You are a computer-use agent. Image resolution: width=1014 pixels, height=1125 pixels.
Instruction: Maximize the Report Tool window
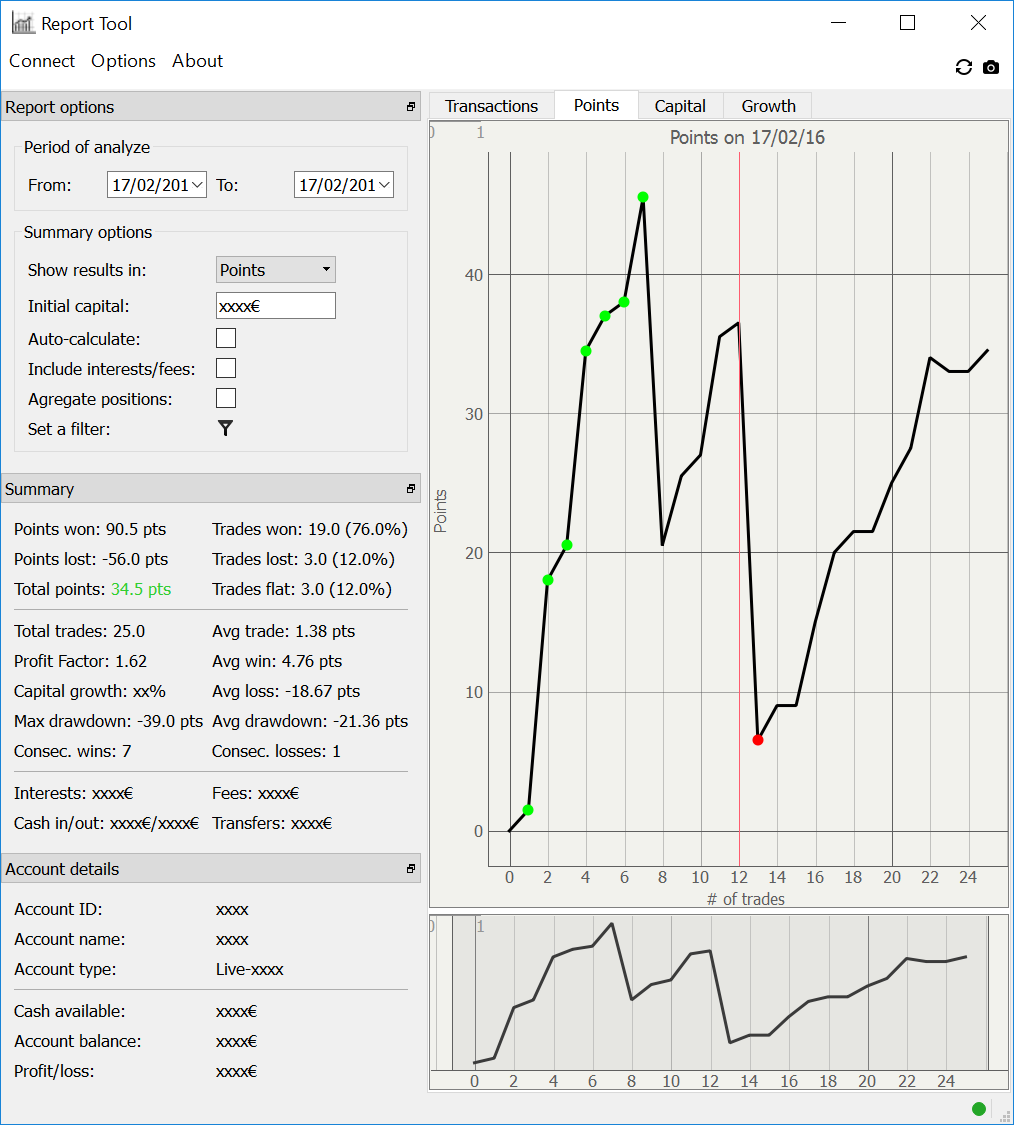(x=908, y=23)
